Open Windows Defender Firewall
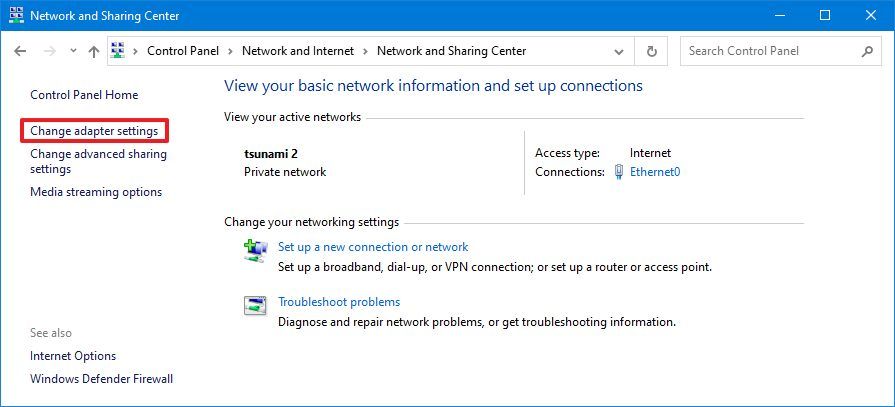The width and height of the screenshot is (895, 407). pos(102,379)
